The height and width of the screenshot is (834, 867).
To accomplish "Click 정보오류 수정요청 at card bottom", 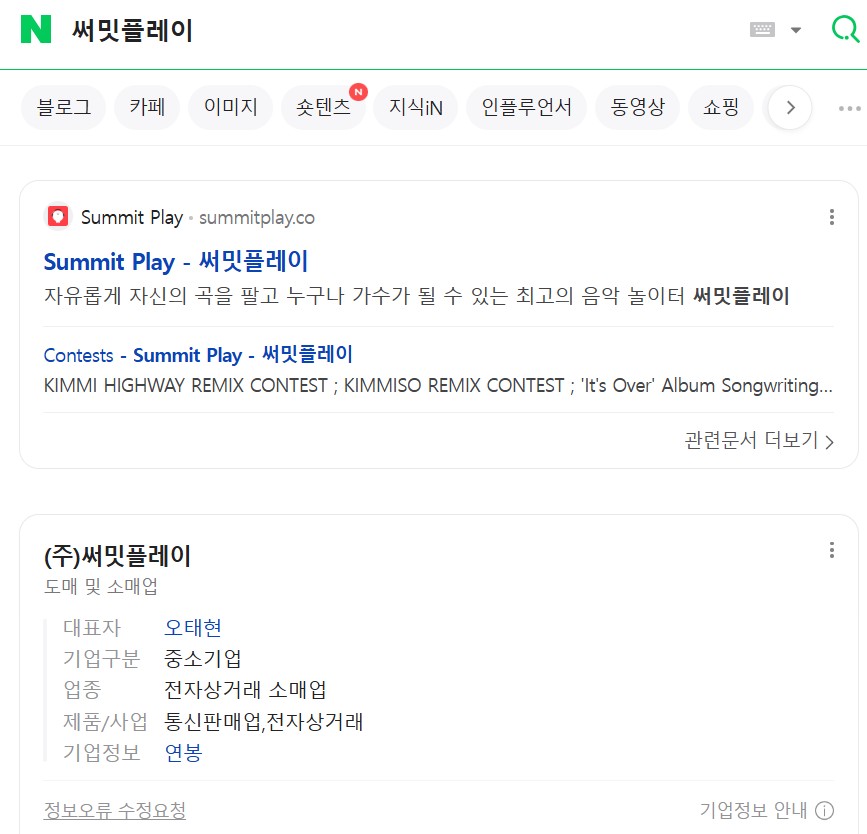I will (x=113, y=810).
